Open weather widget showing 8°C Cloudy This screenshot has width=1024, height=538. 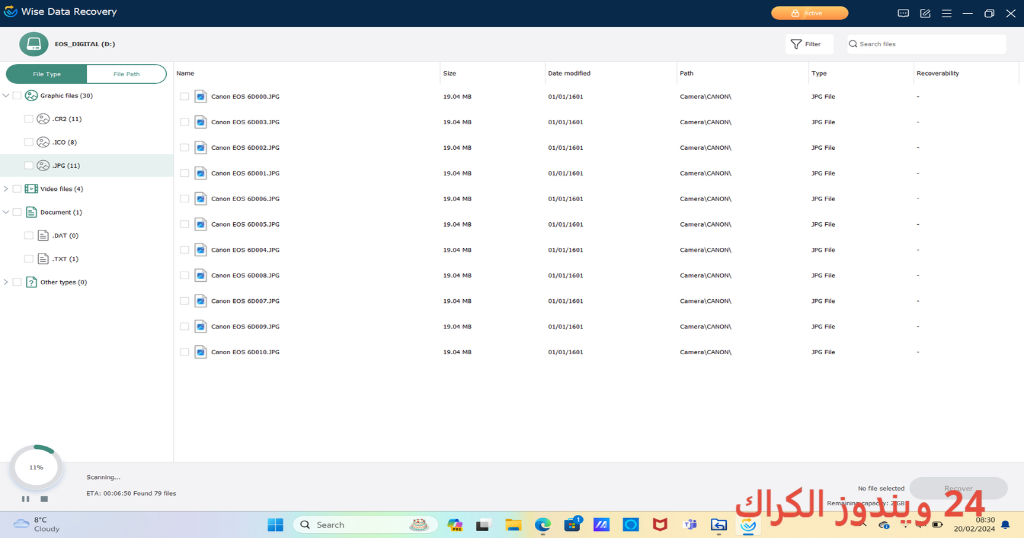37,525
